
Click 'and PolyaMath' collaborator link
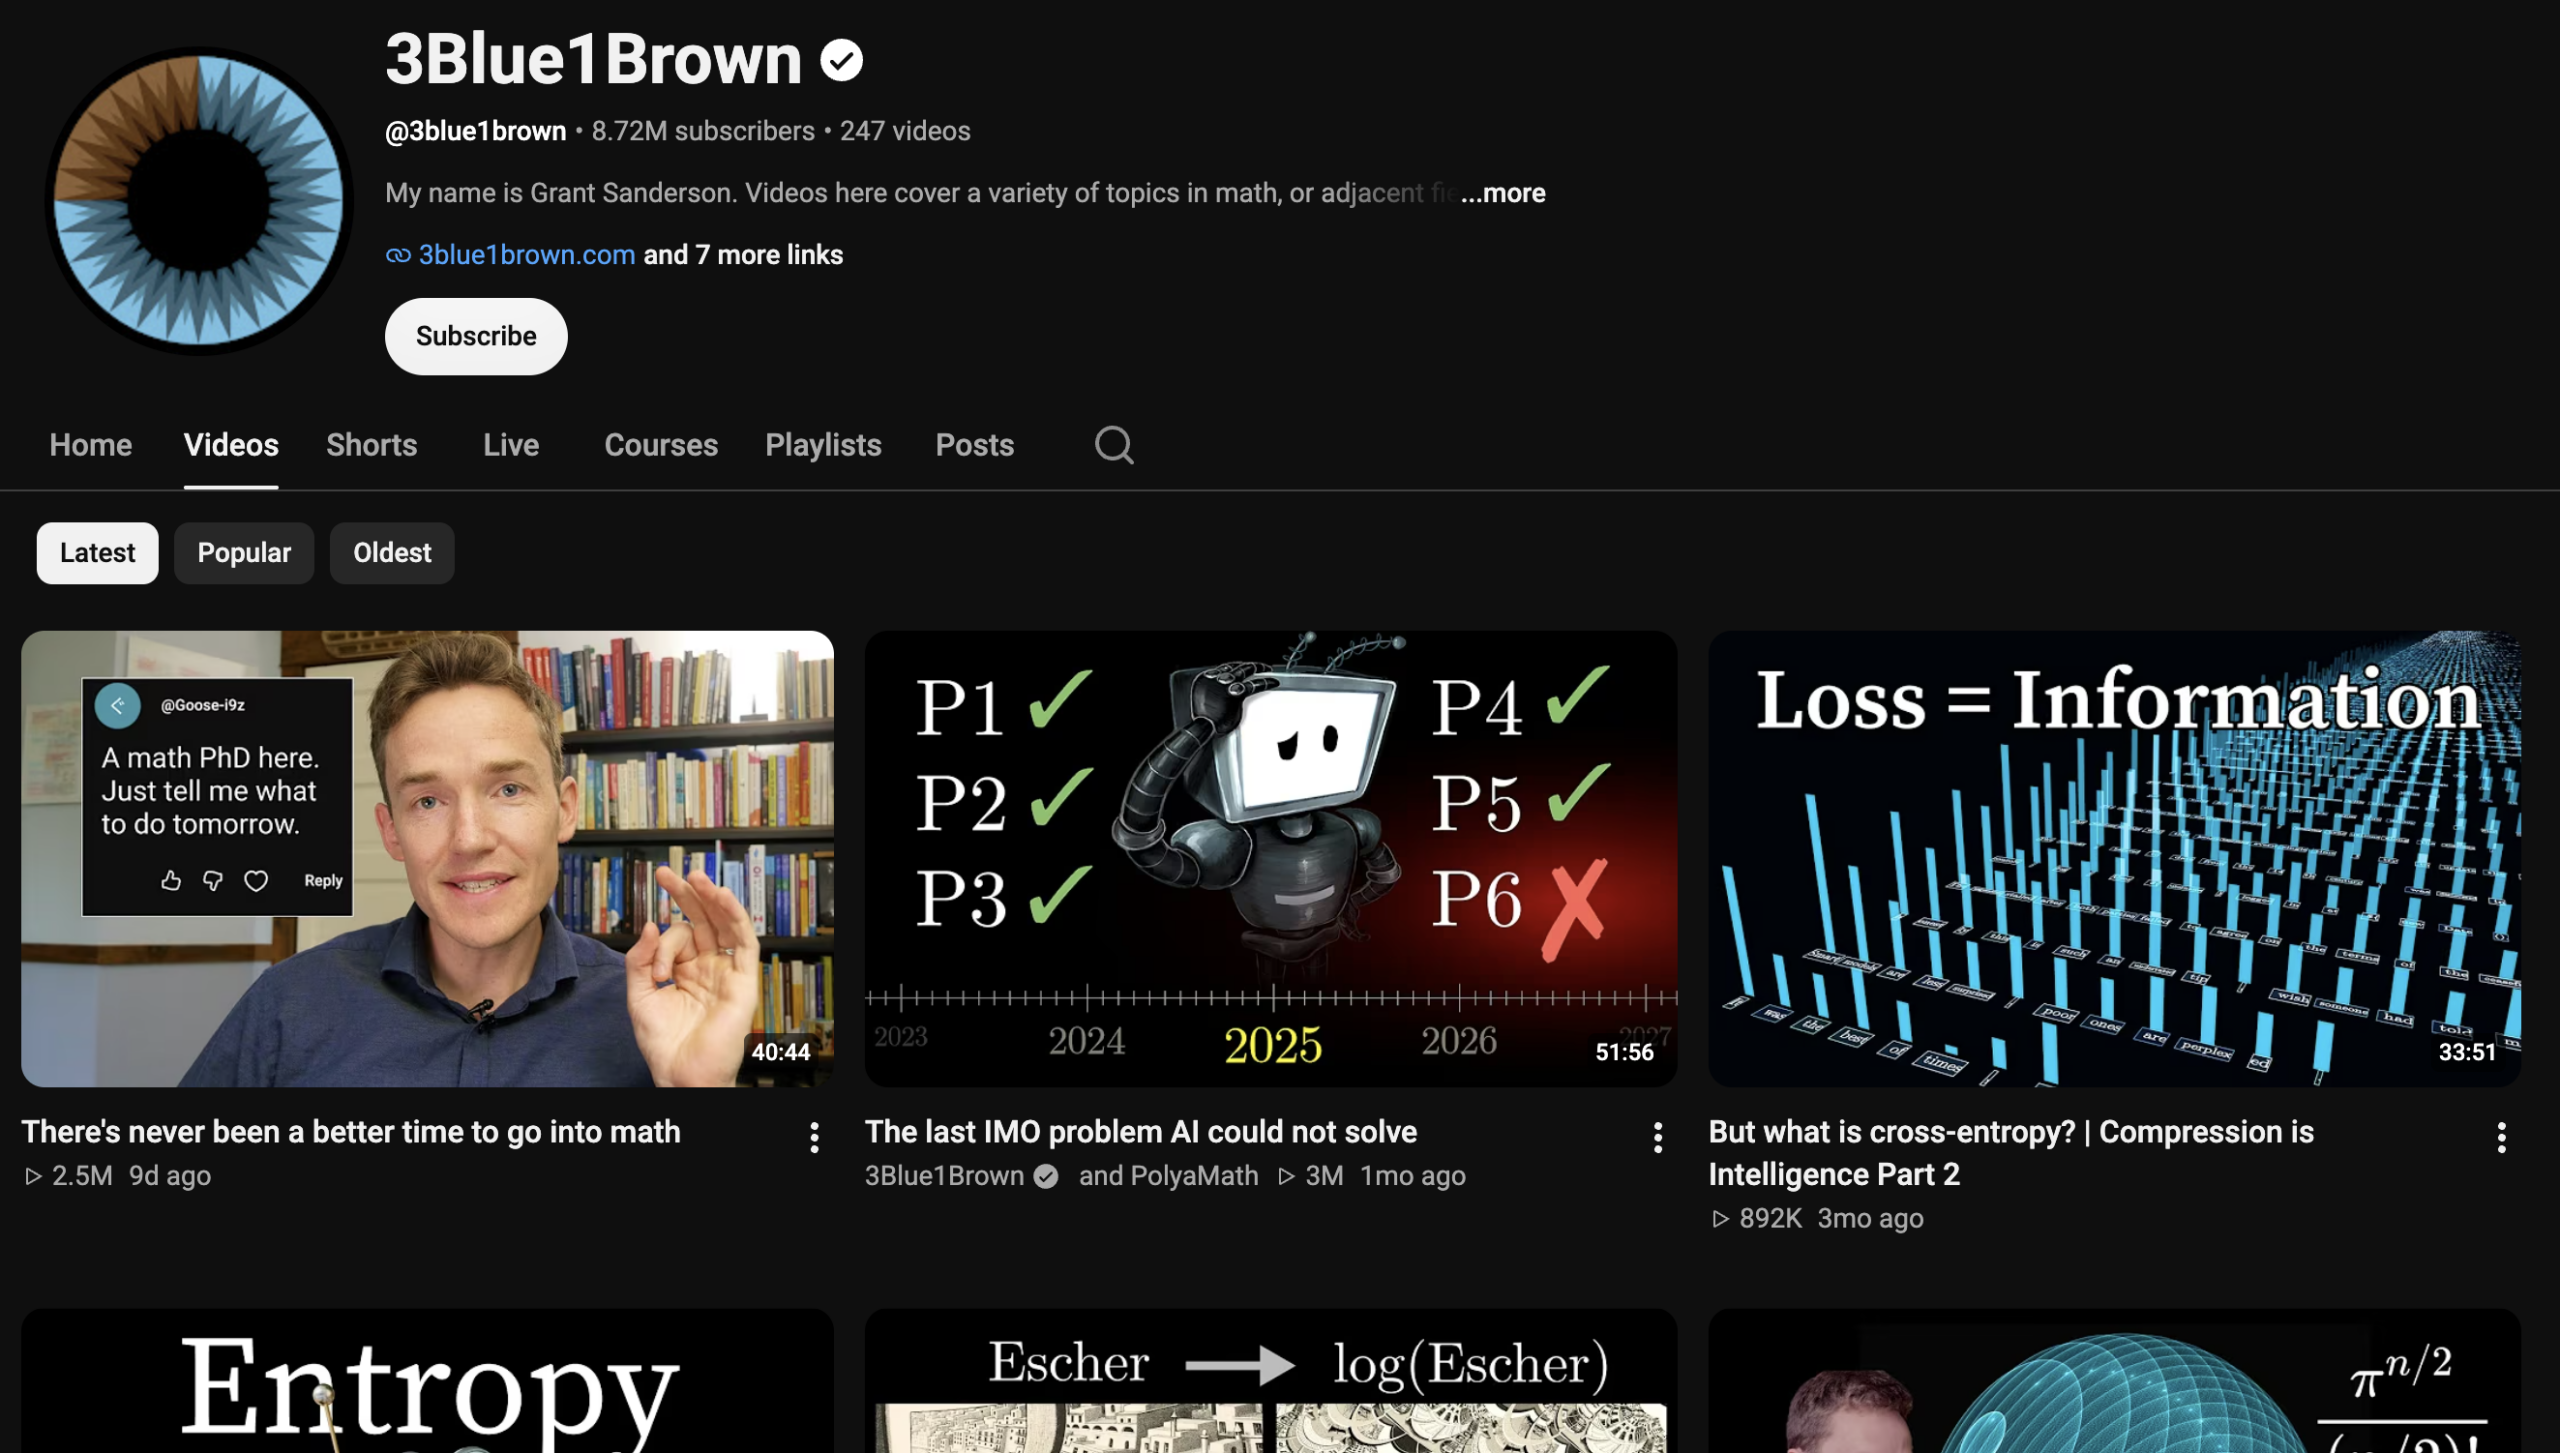[x=1168, y=1176]
